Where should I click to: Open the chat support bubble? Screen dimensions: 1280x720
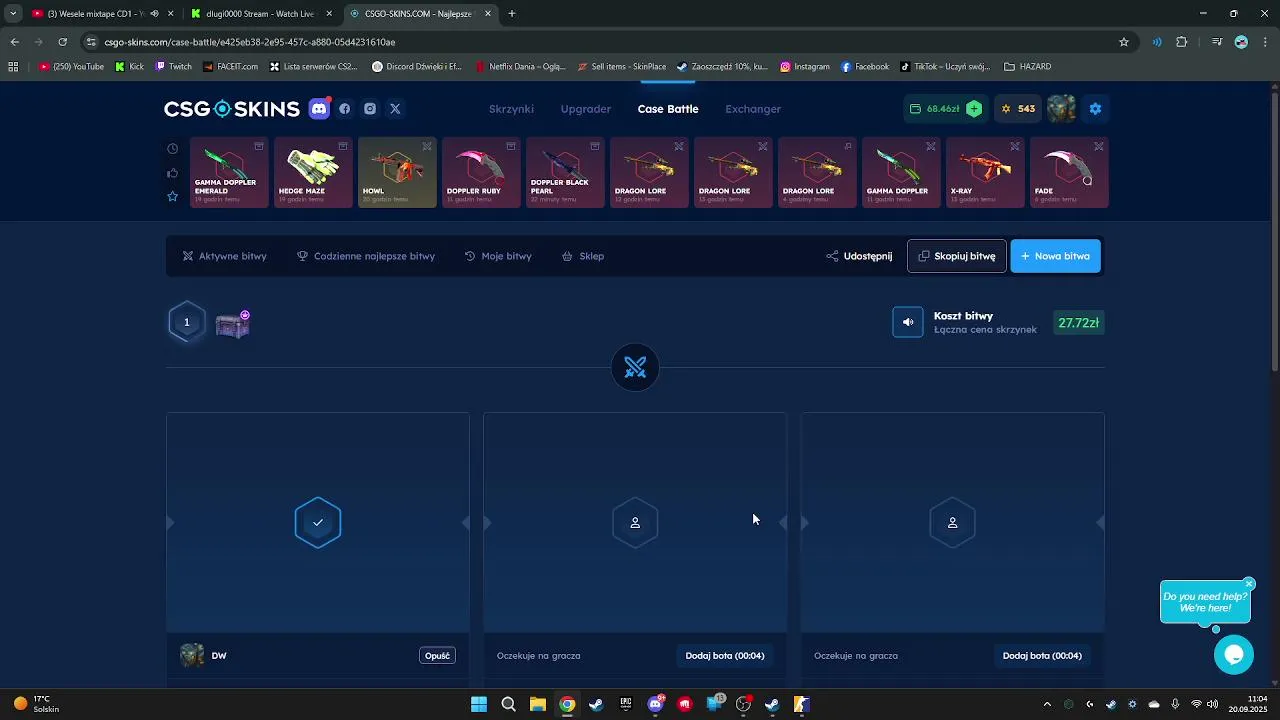coord(1234,654)
